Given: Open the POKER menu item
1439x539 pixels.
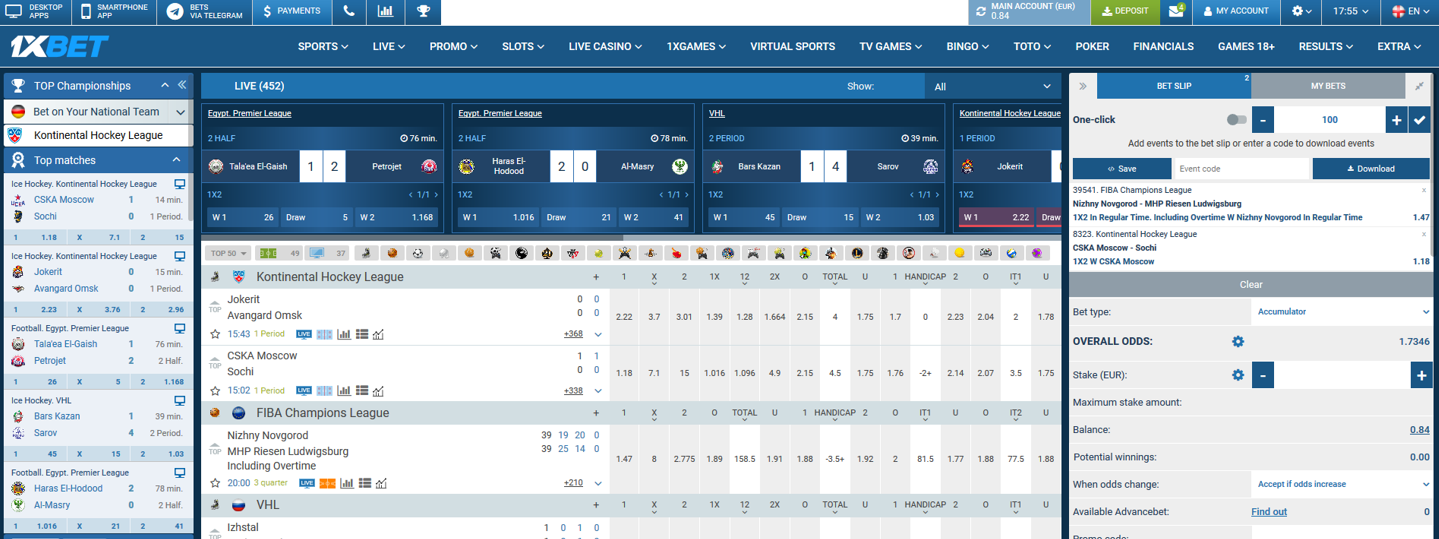Looking at the screenshot, I should (x=1092, y=46).
